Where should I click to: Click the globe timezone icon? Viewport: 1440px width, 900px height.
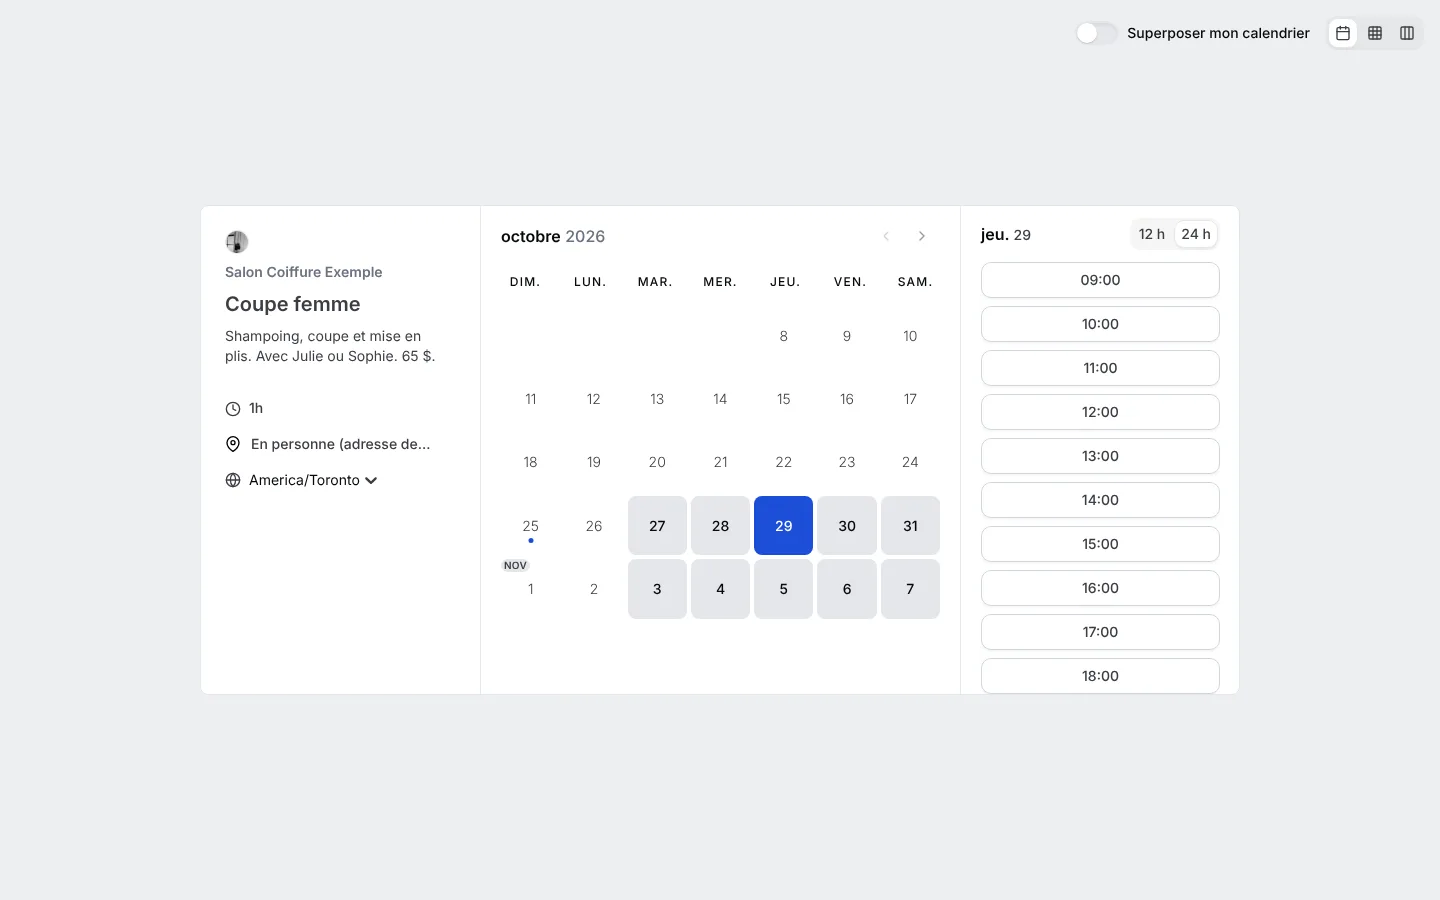pyautogui.click(x=233, y=480)
